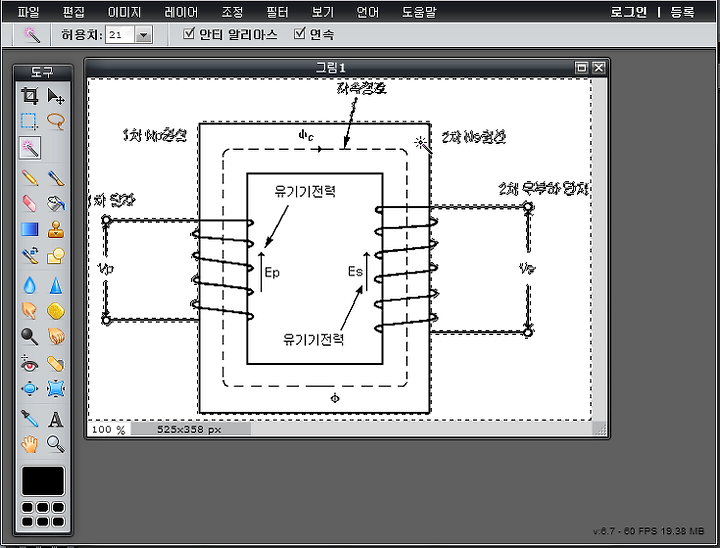The height and width of the screenshot is (548, 720).
Task: Open the 허용치 tolerance dropdown arrow
Action: pos(144,35)
